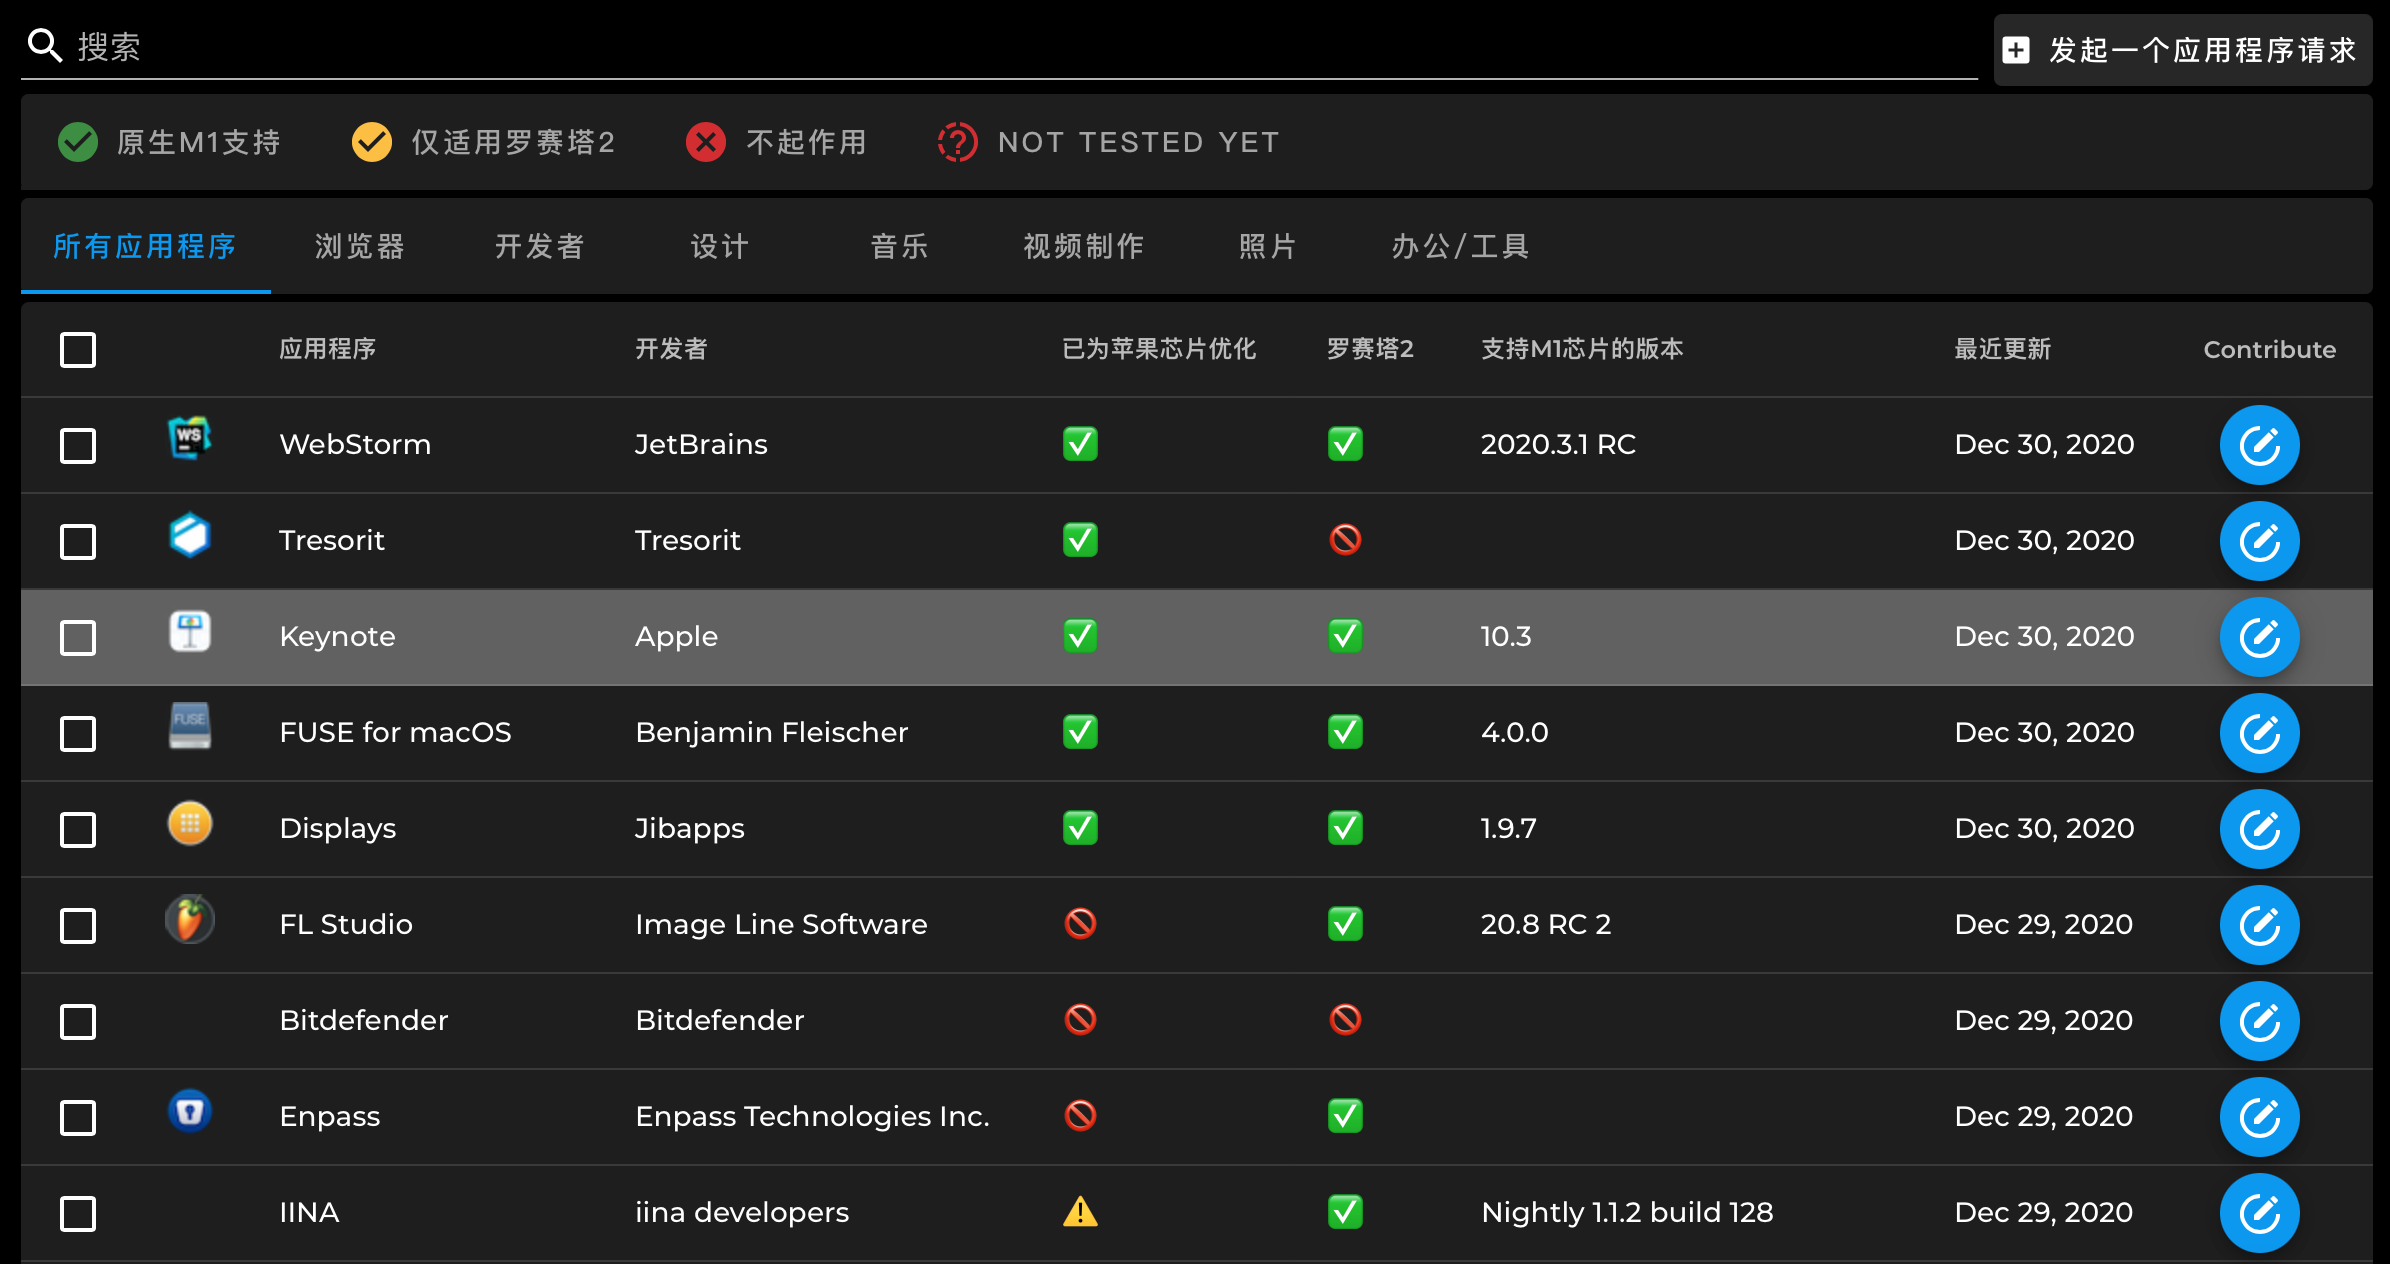This screenshot has width=2390, height=1264.
Task: Click Keynote's green Apple silicon optimized checkmark
Action: pos(1080,636)
